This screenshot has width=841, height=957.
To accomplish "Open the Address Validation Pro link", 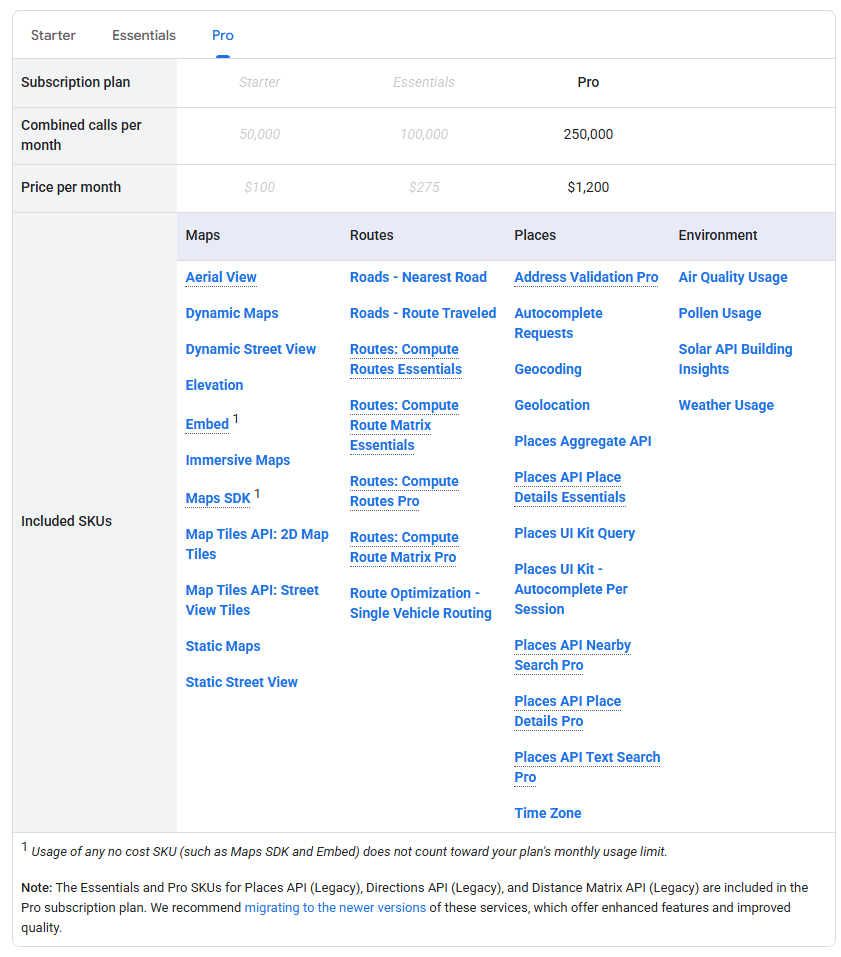I will click(x=586, y=277).
